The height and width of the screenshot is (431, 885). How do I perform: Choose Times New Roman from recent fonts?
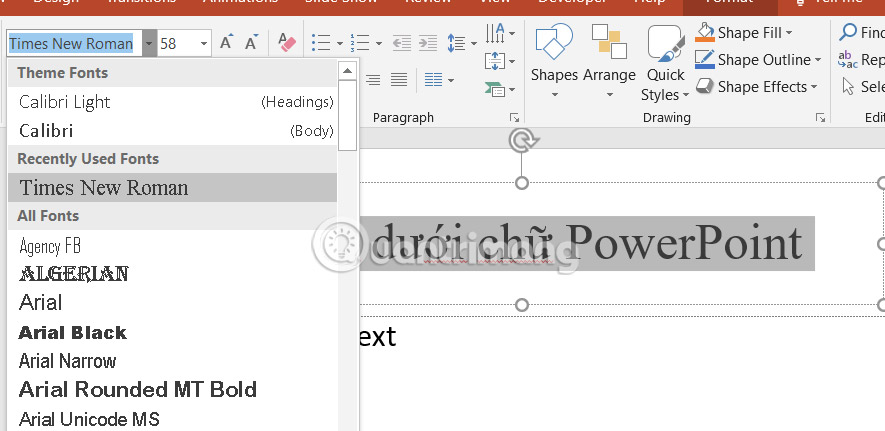[173, 187]
